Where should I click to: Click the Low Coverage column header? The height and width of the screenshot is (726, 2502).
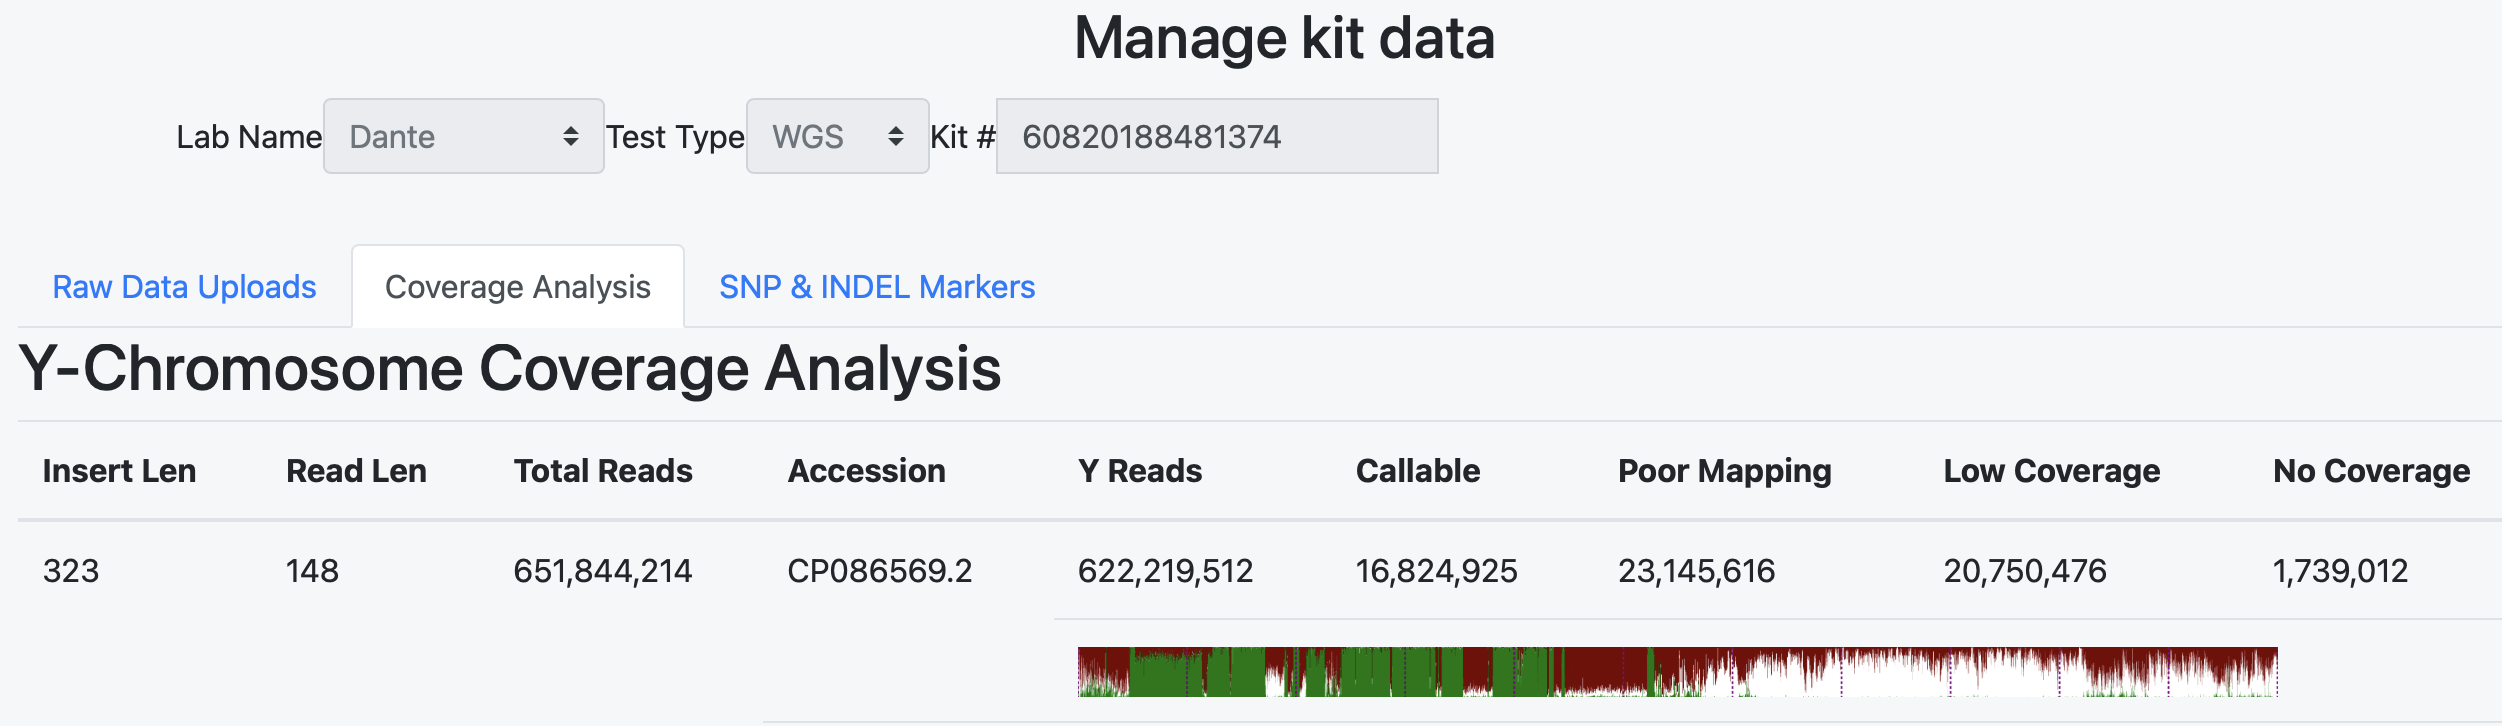point(2052,471)
